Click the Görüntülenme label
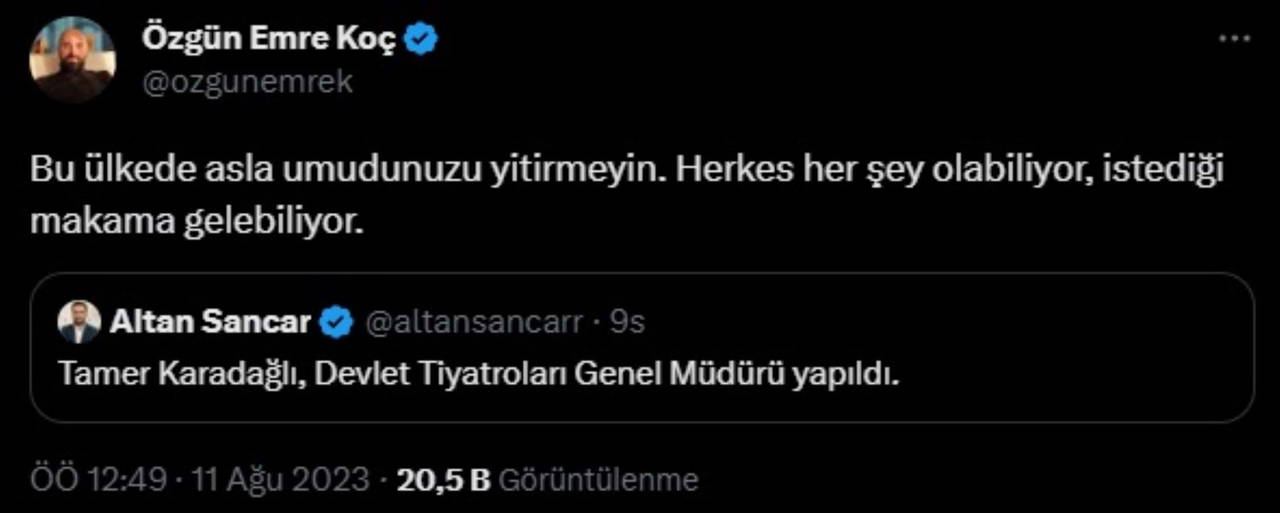 coord(597,479)
